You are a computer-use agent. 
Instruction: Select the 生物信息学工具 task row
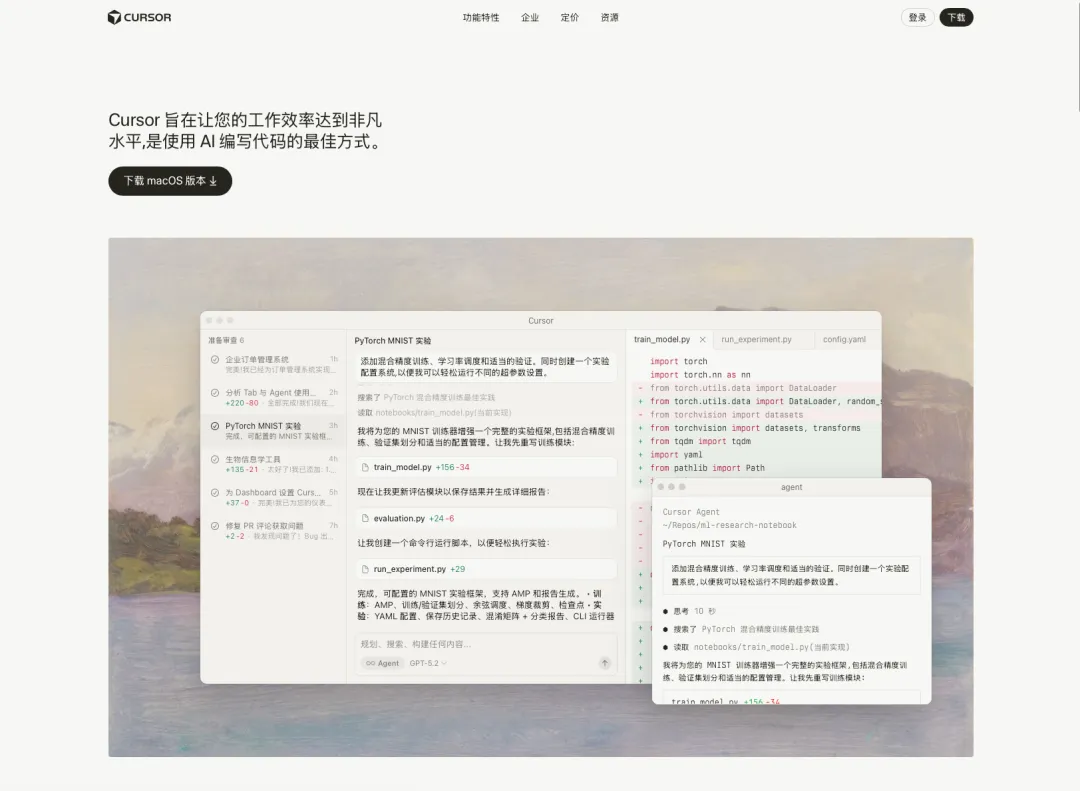coord(274,464)
